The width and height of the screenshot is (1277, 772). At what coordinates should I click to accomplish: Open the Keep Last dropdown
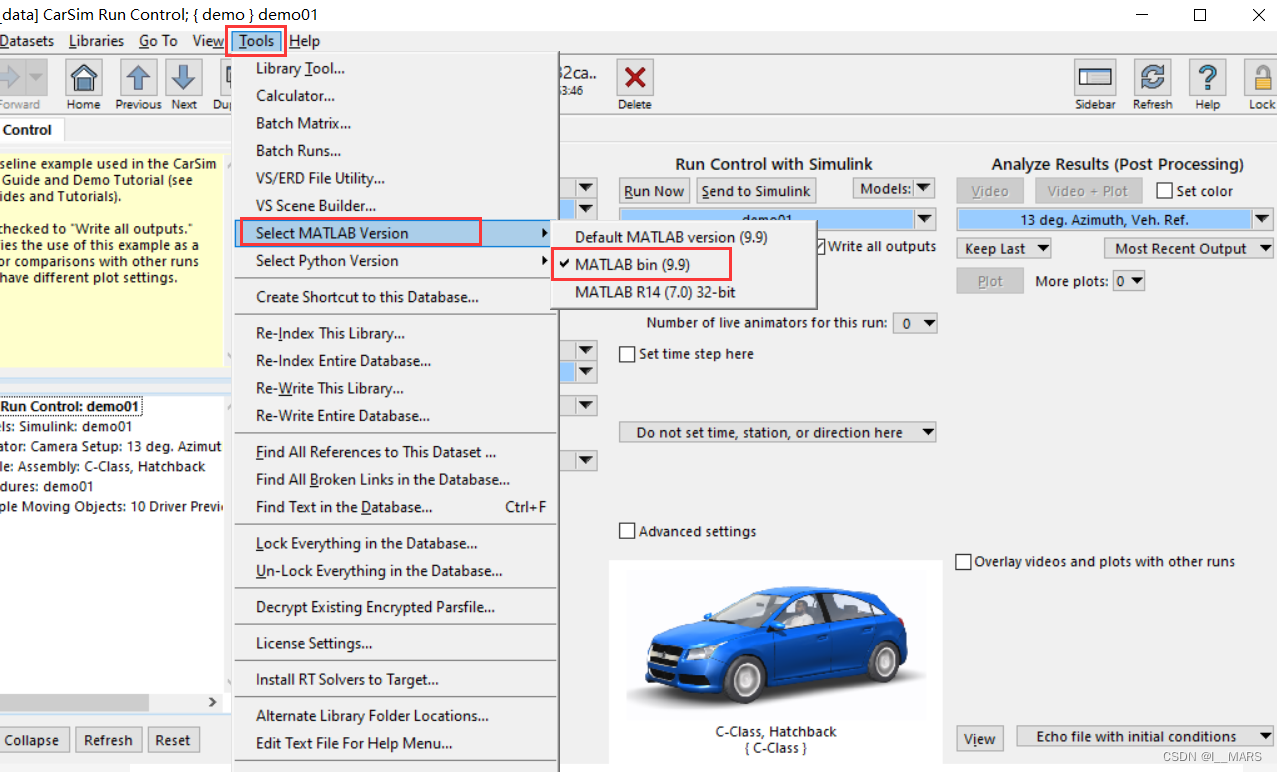[1004, 248]
